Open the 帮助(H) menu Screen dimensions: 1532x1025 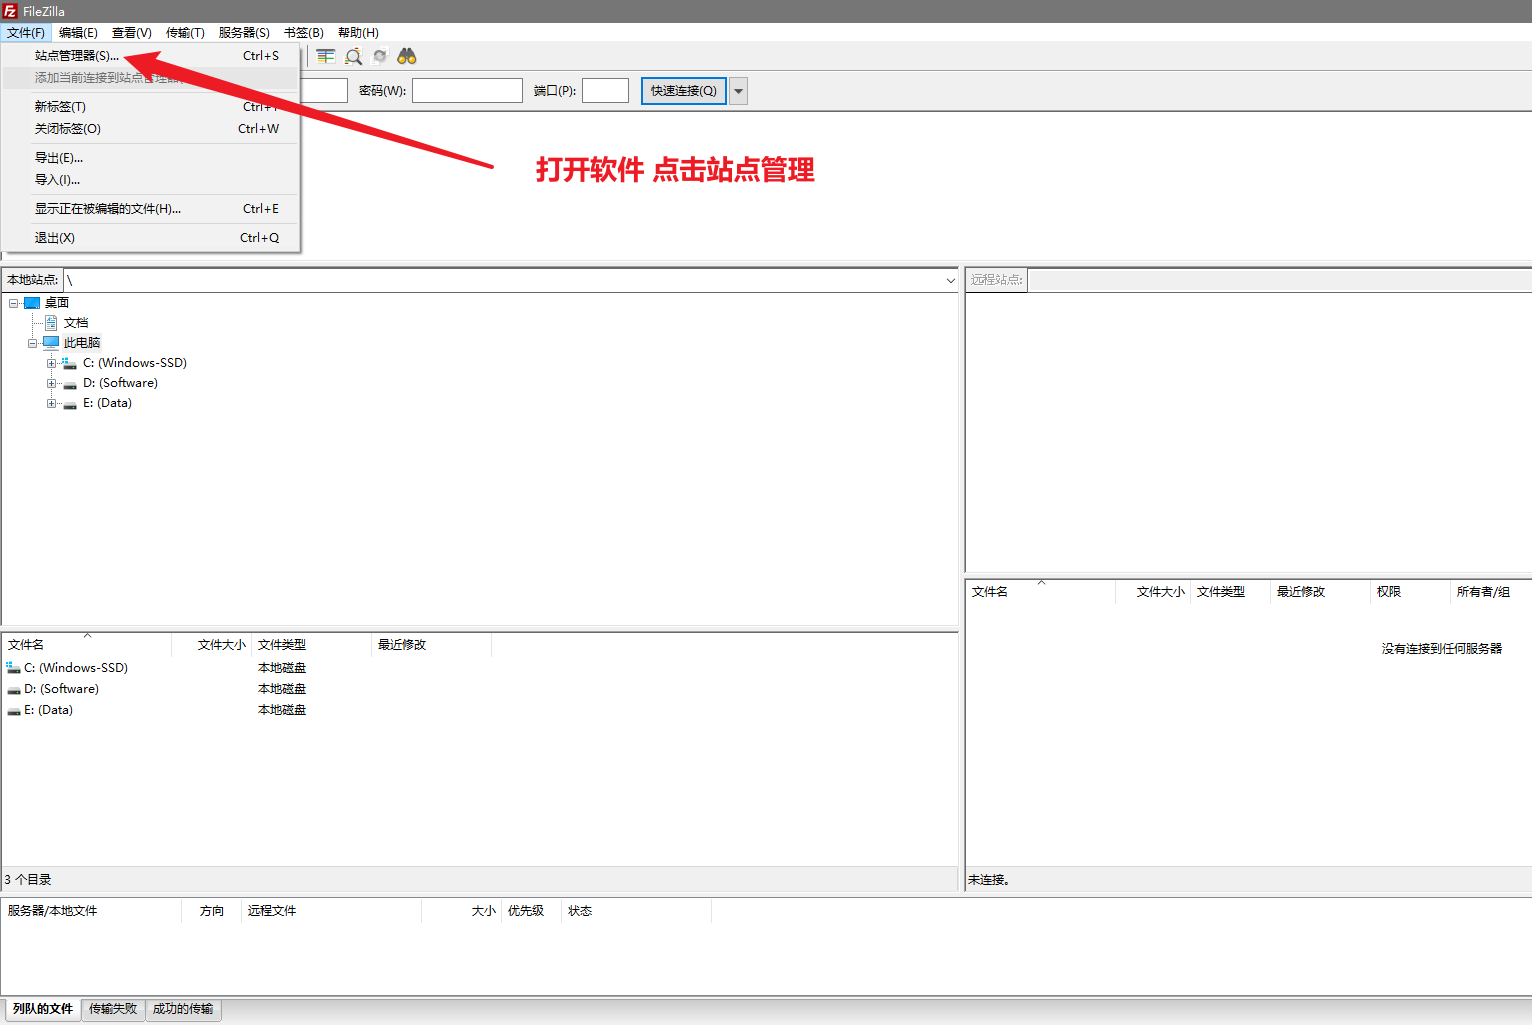pyautogui.click(x=358, y=33)
